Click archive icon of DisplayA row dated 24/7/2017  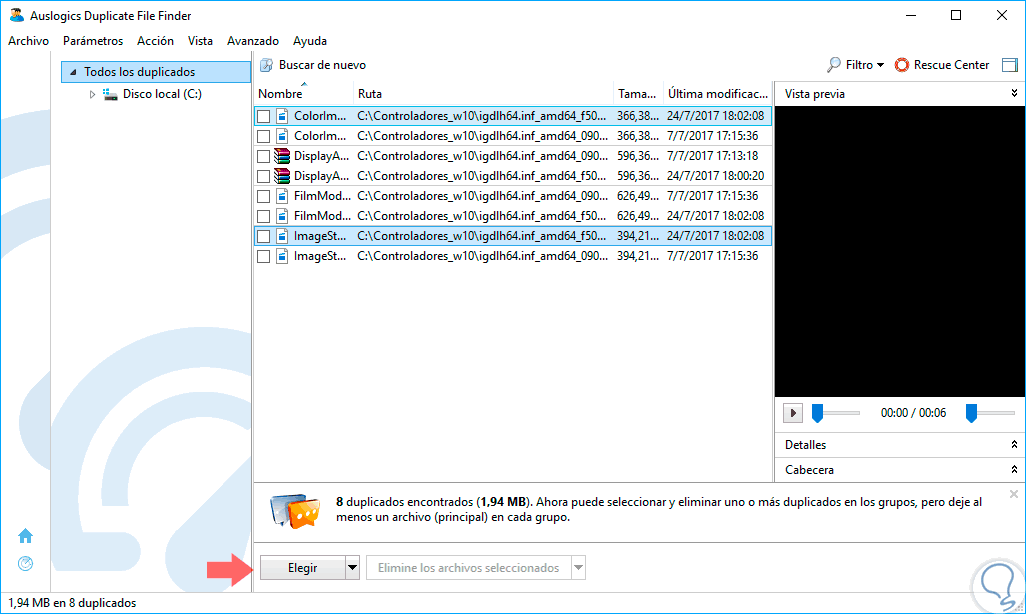(282, 176)
